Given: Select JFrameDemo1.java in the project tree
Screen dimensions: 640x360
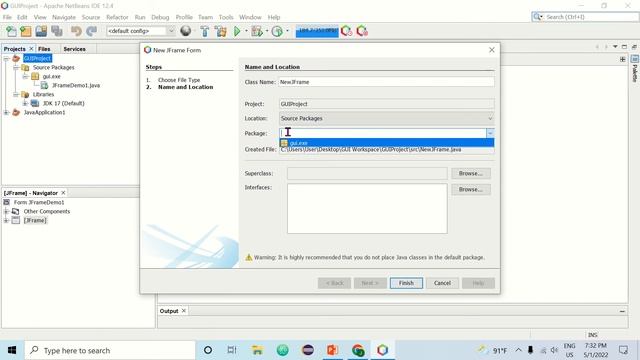Looking at the screenshot, I should tap(76, 85).
